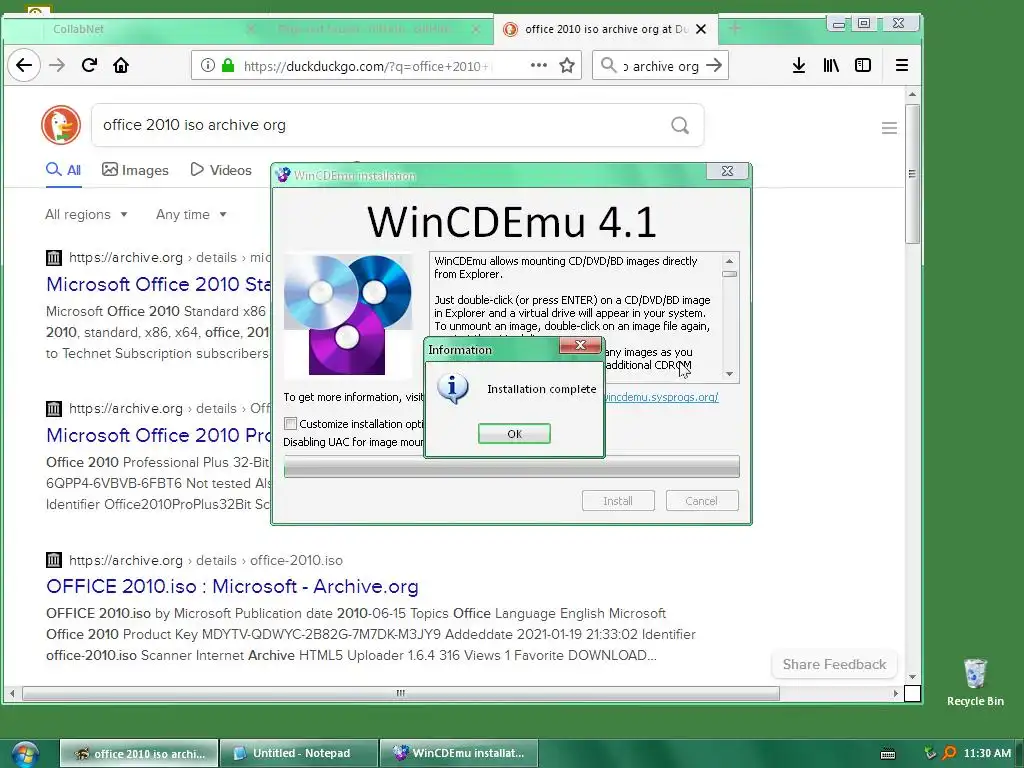Screen dimensions: 1024x768
Task: Switch to the CollabNet tab
Action: click(131, 29)
